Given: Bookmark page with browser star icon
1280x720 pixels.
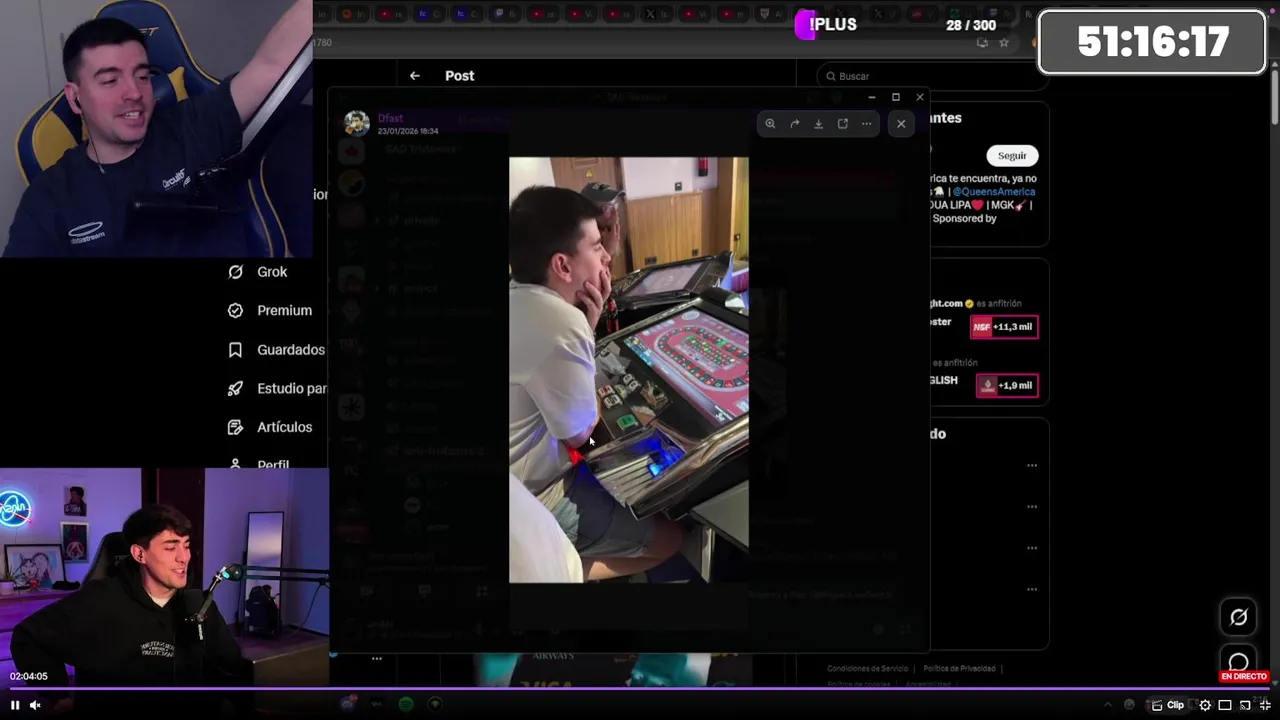Looking at the screenshot, I should (x=1004, y=43).
